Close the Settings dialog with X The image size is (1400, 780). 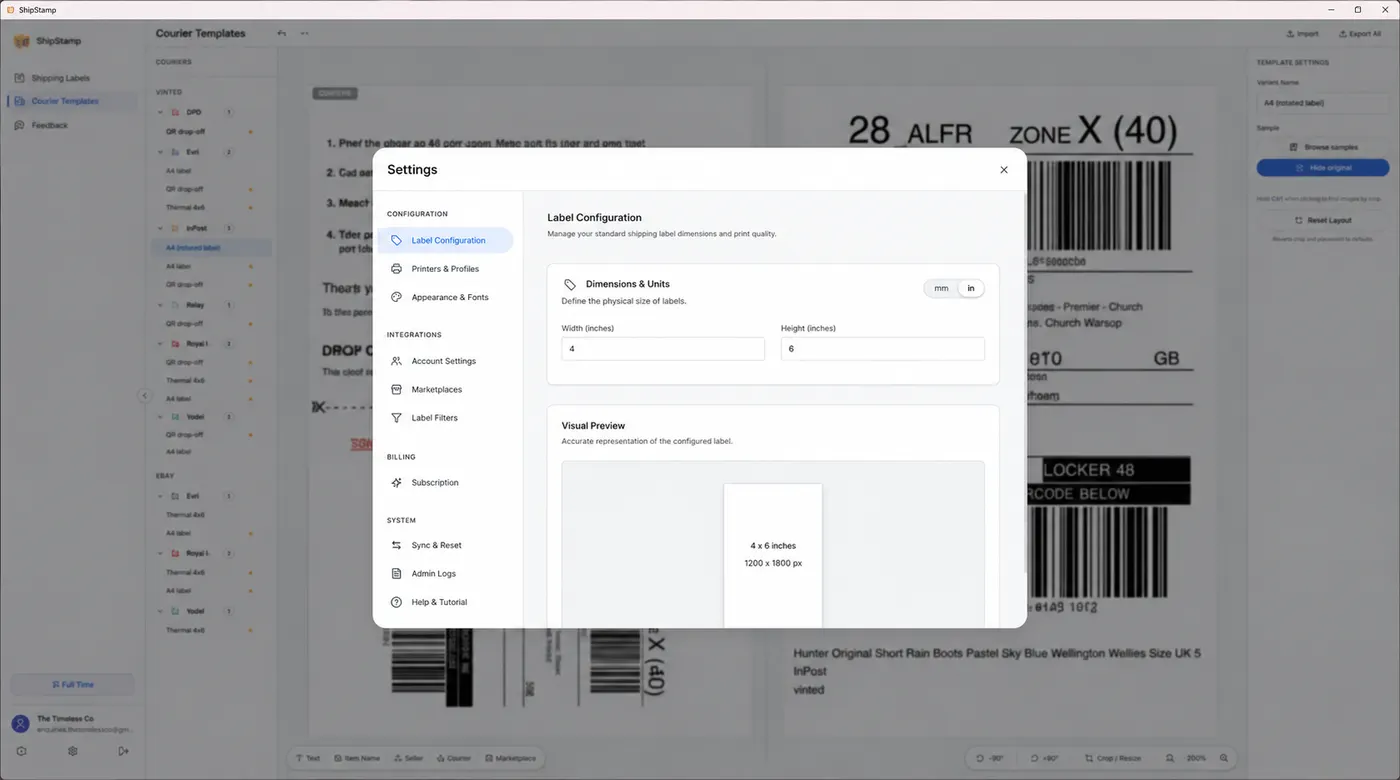click(x=1004, y=170)
